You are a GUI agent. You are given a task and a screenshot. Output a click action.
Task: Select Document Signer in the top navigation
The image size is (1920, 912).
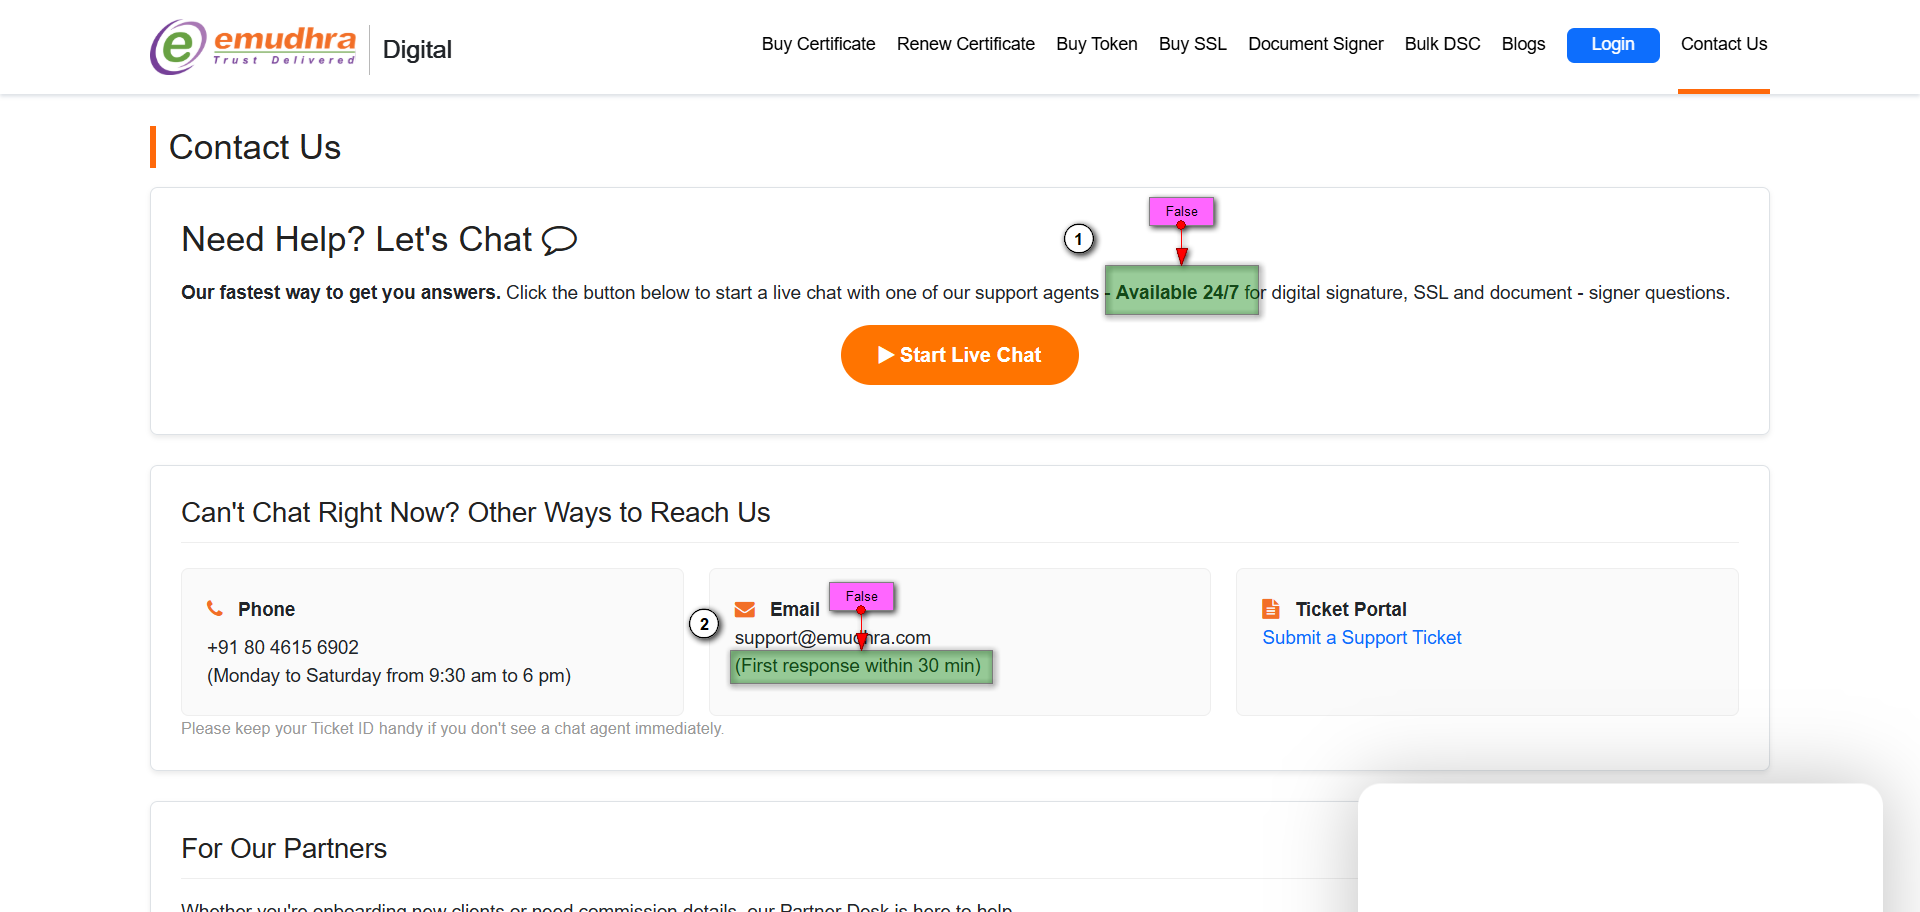1315,44
